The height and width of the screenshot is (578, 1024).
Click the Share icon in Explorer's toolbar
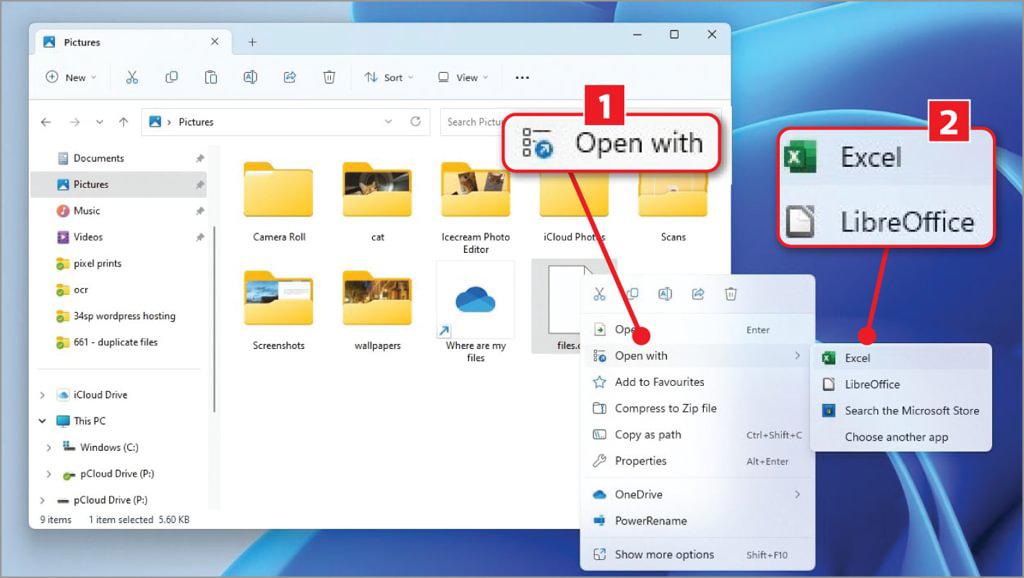pos(290,78)
